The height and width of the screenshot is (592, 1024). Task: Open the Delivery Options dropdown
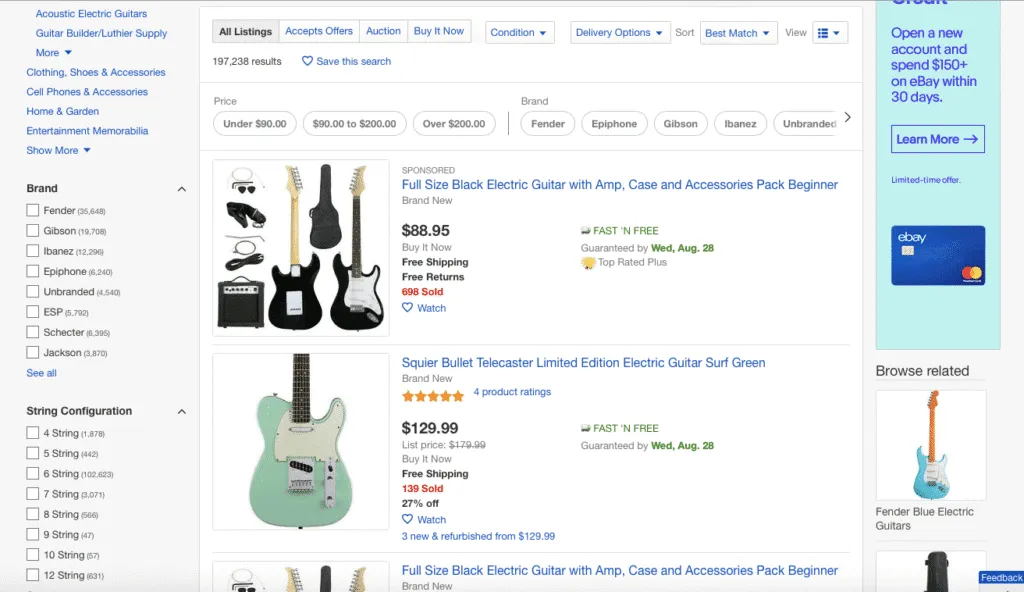coord(619,31)
